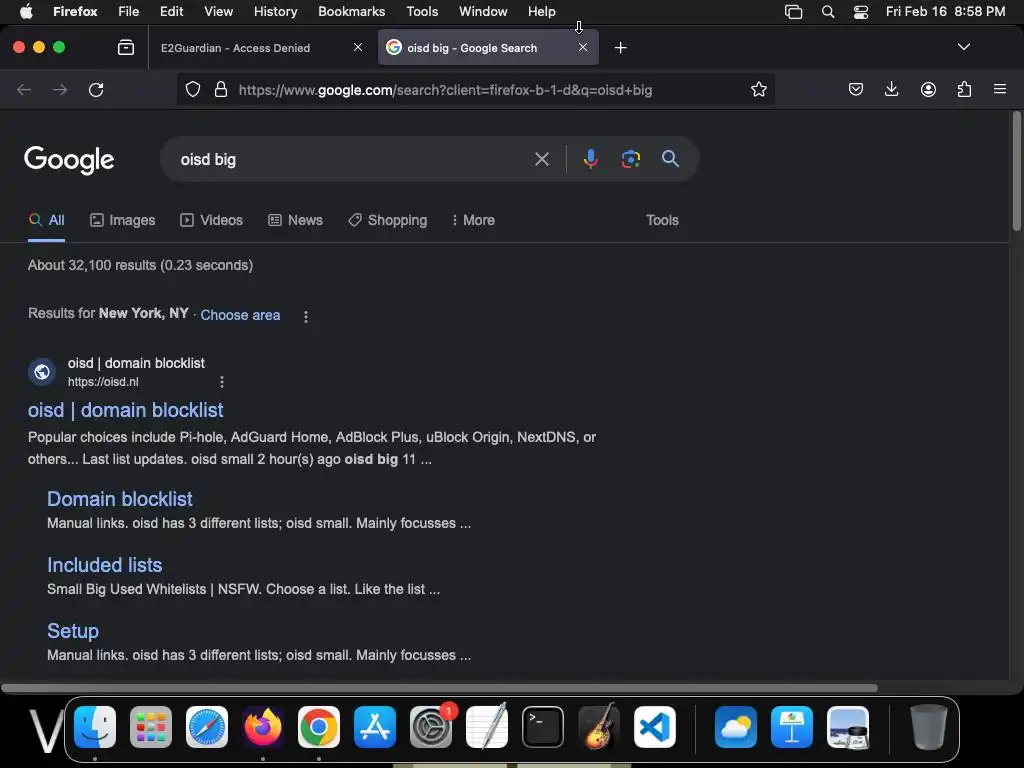Open the Firefox hamburger application menu
Screen dimensions: 1024x768
point(1000,89)
